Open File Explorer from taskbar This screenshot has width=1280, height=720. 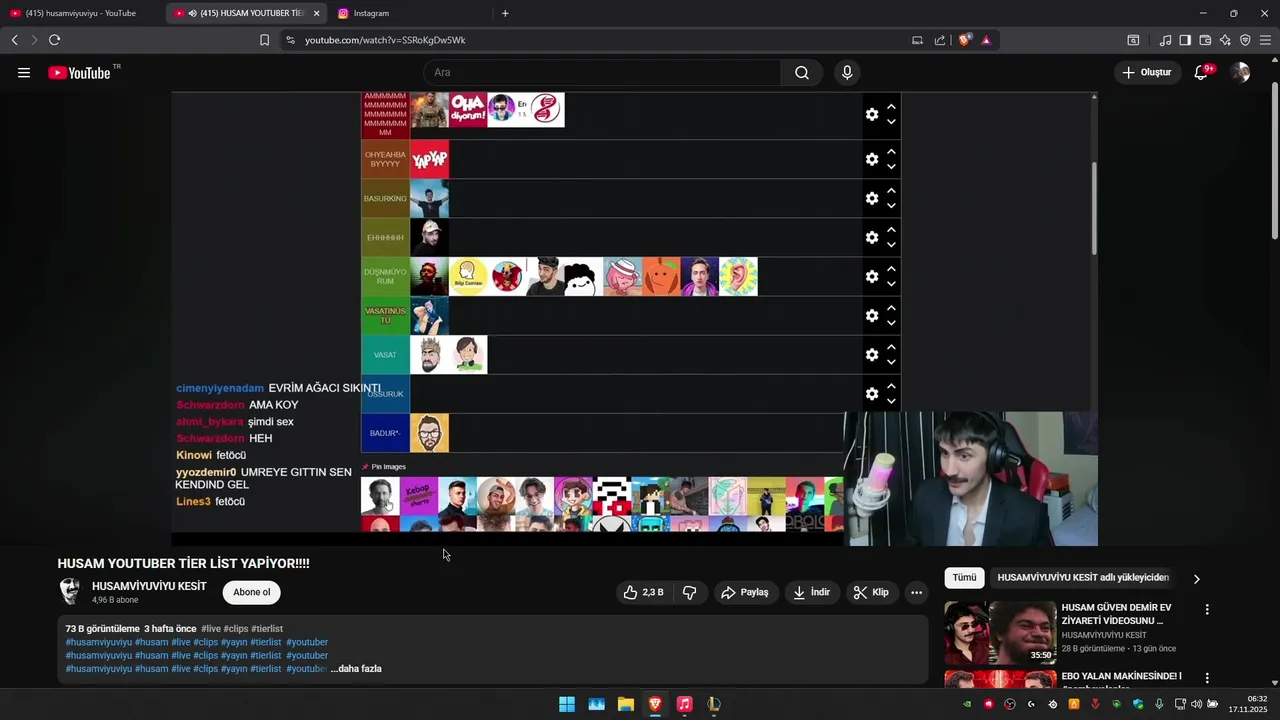pyautogui.click(x=626, y=704)
